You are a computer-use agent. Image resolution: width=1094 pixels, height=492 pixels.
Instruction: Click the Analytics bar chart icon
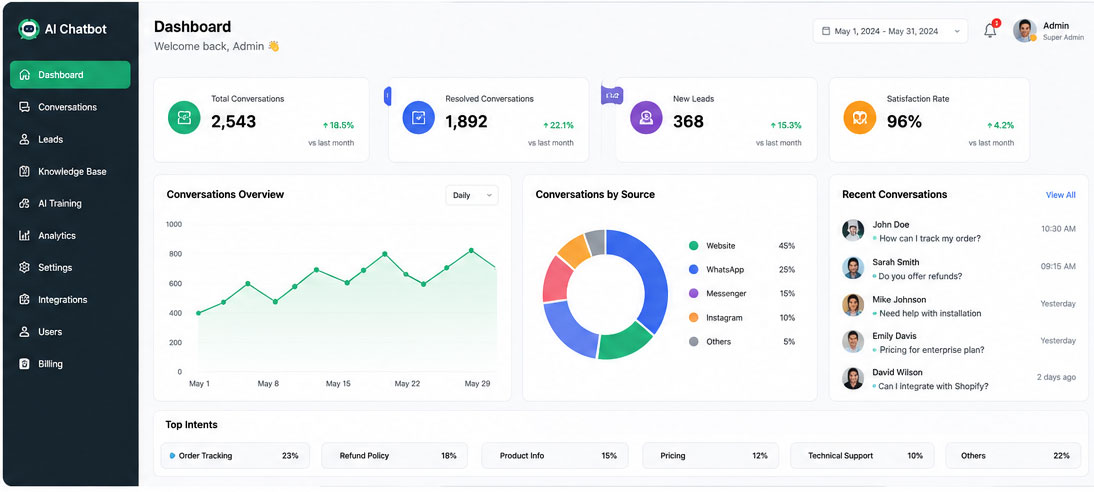coord(24,235)
